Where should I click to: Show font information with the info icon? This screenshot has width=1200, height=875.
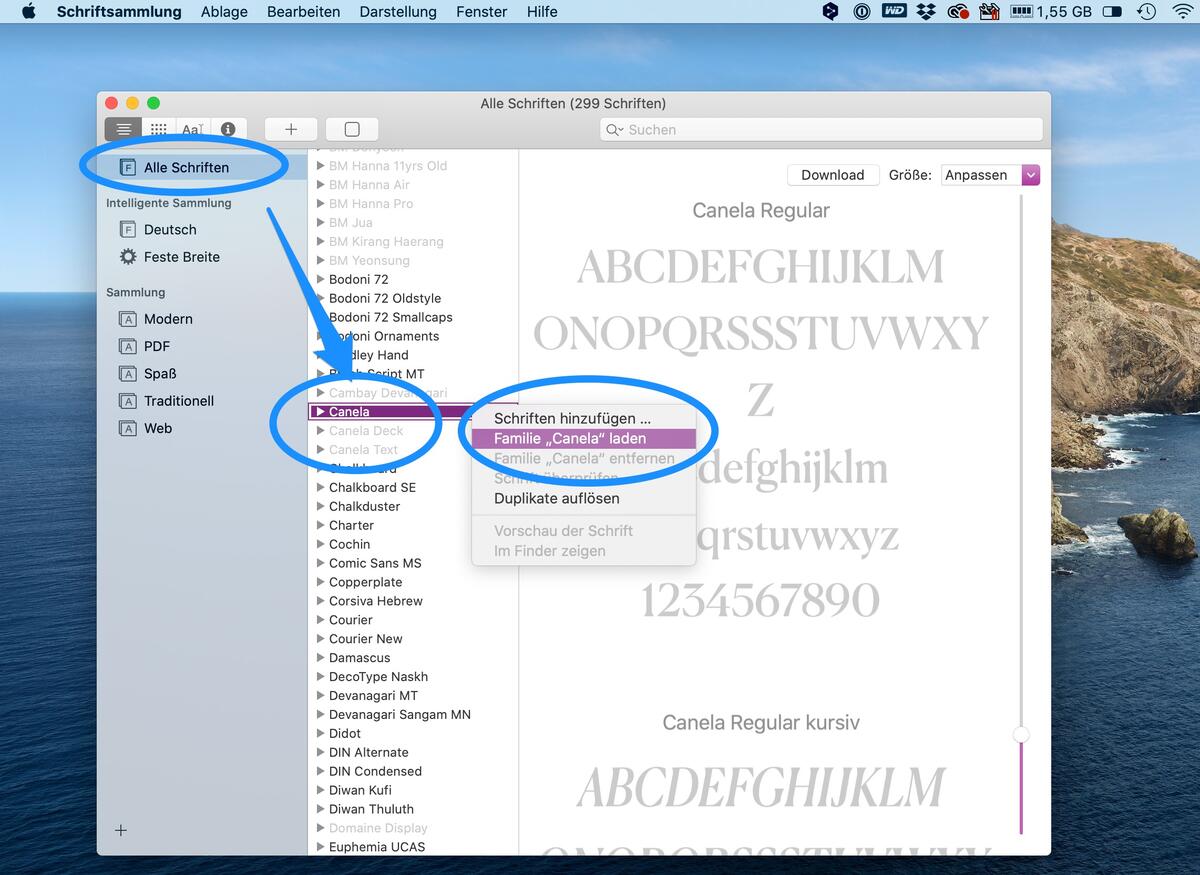(227, 129)
